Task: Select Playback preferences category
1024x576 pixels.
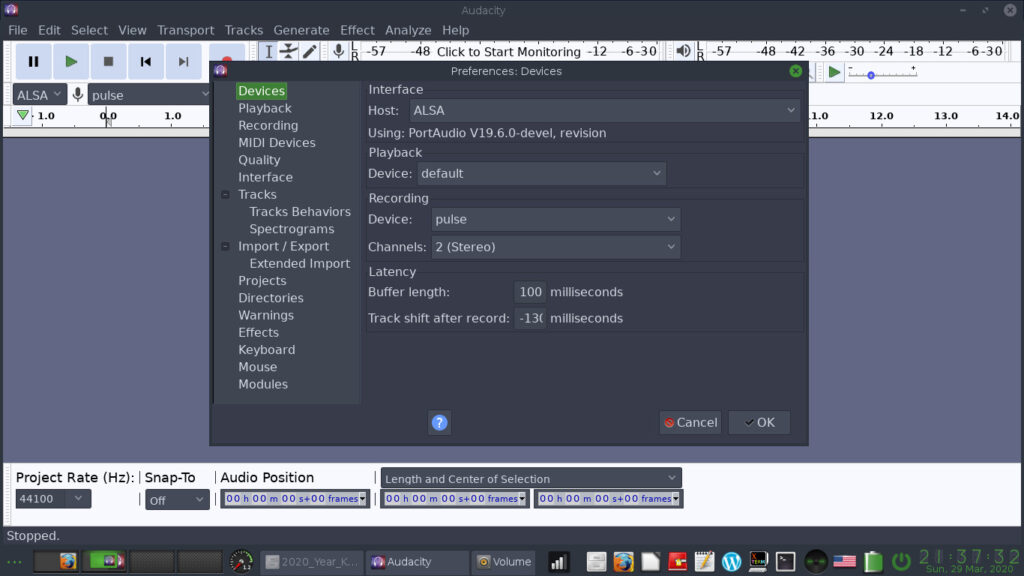Action: pyautogui.click(x=264, y=108)
